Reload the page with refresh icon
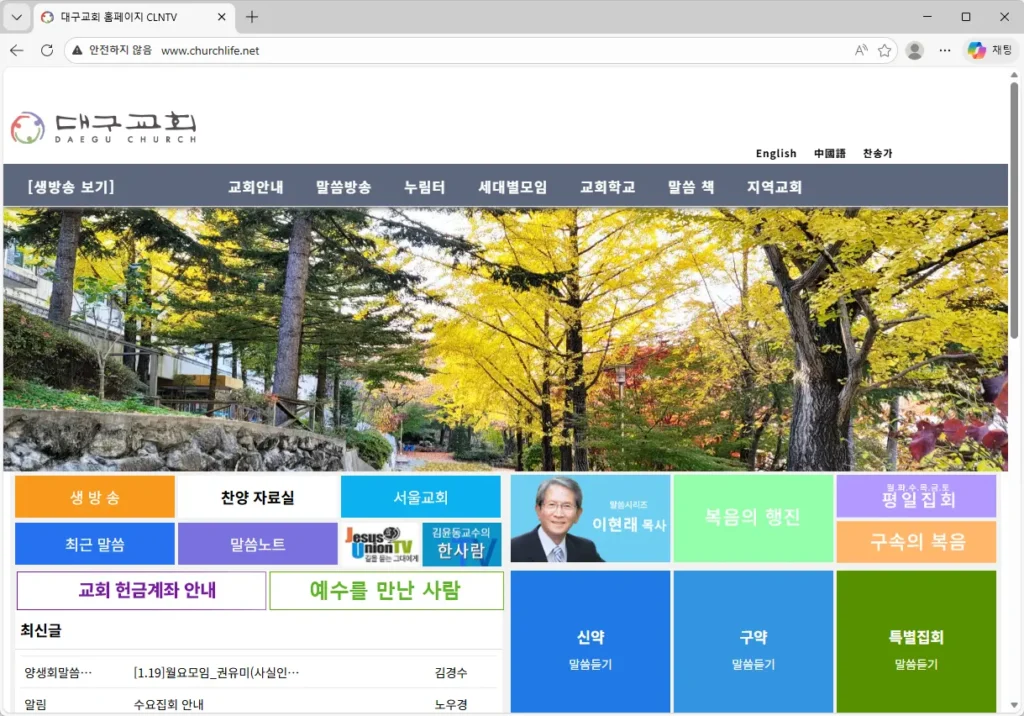This screenshot has width=1024, height=716. (x=47, y=50)
